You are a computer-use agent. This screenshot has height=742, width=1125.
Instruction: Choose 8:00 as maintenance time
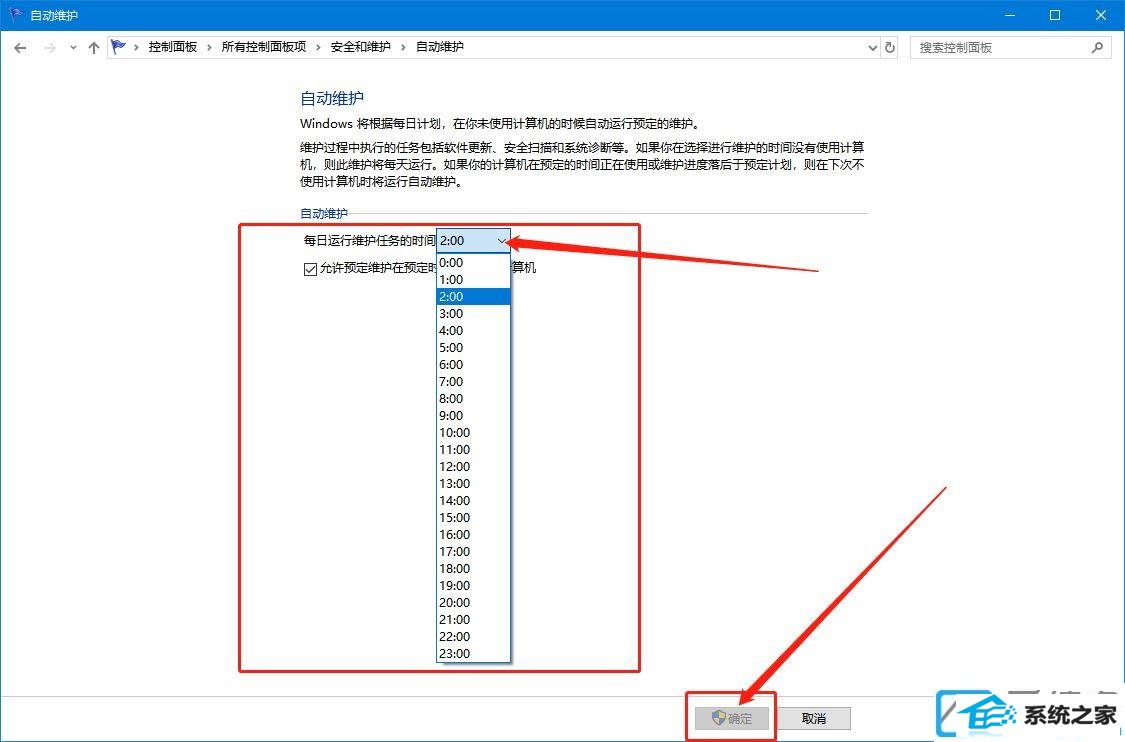[x=474, y=398]
